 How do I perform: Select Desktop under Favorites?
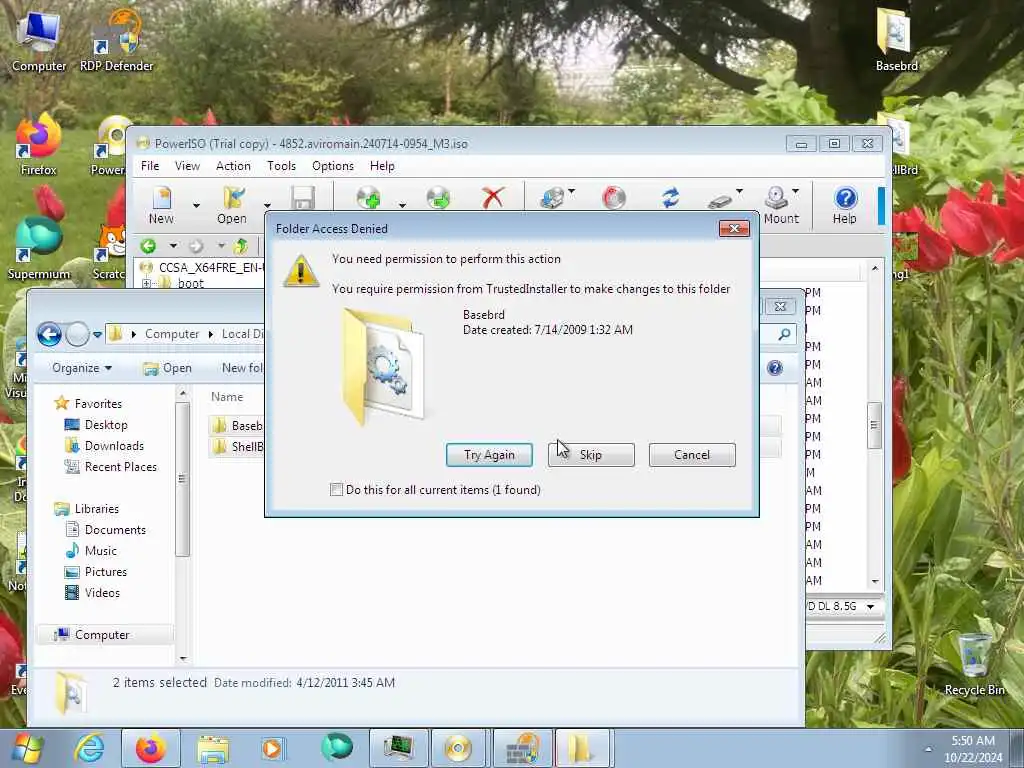96,425
